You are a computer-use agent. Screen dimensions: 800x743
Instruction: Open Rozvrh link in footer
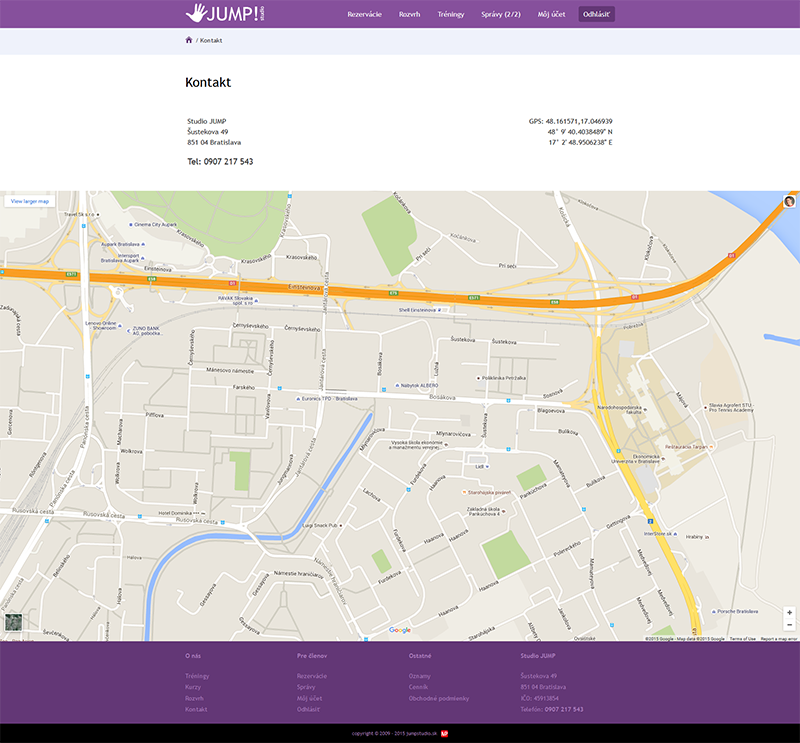point(194,698)
